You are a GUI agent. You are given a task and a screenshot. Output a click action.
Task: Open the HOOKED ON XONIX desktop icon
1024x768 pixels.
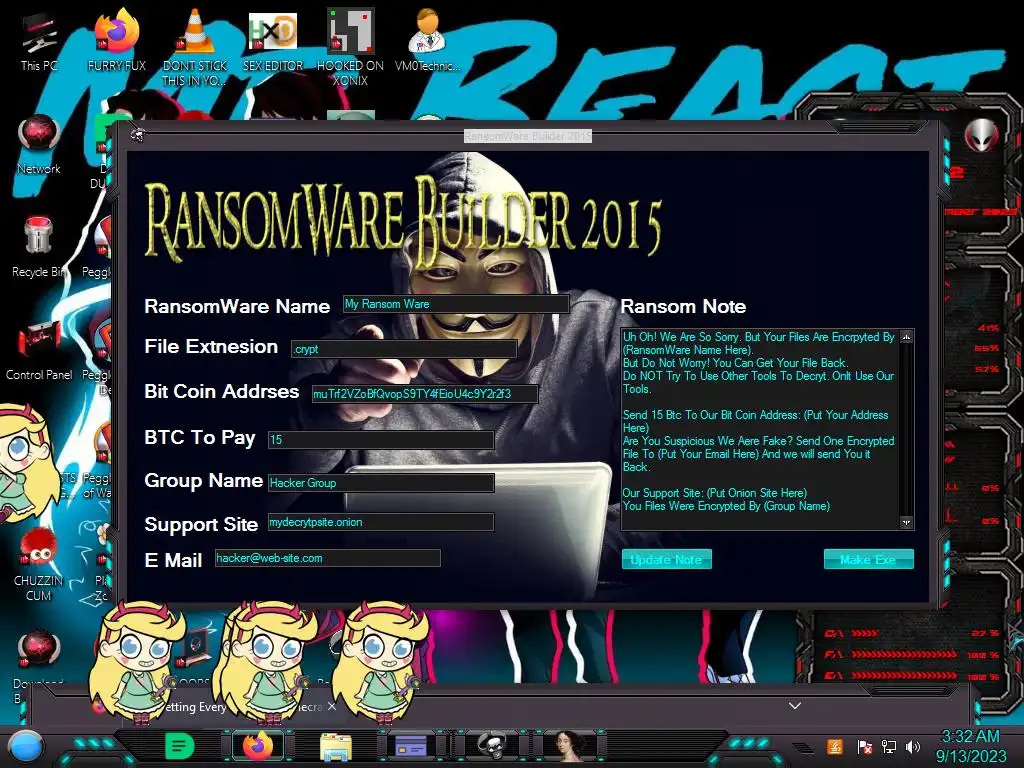click(350, 47)
